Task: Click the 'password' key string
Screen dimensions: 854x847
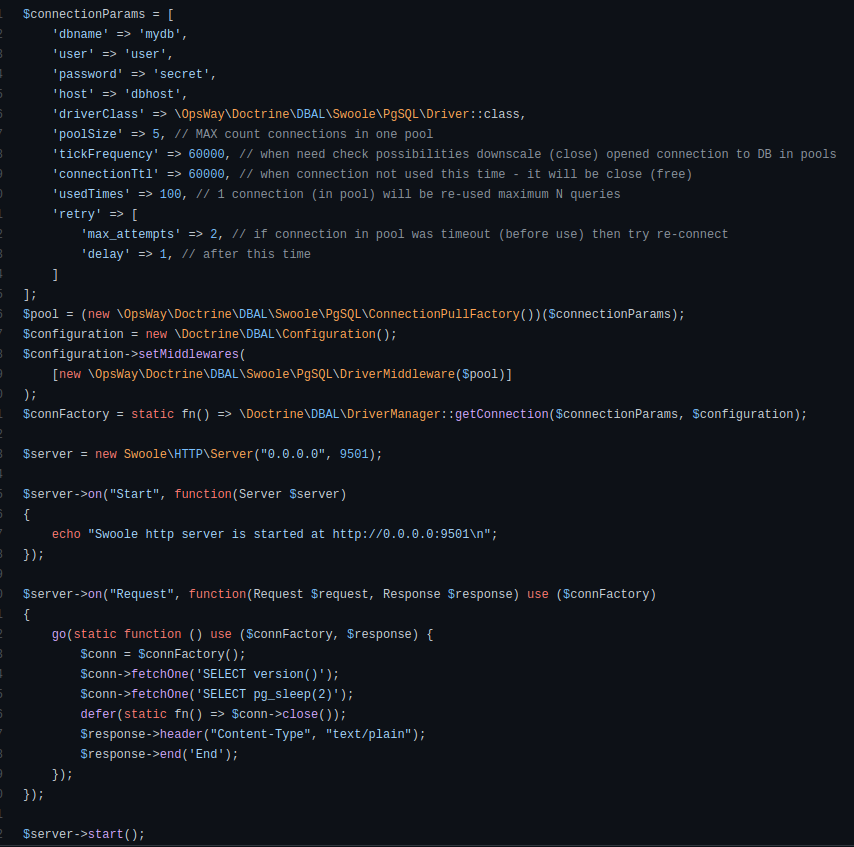Action: pyautogui.click(x=88, y=74)
